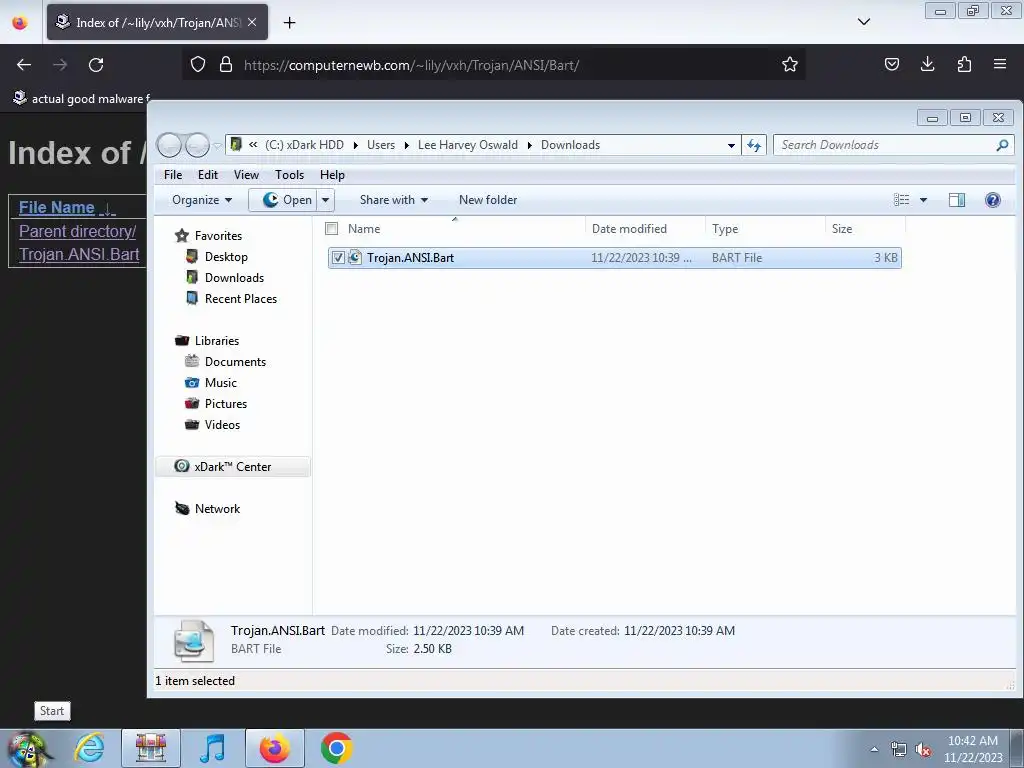Expand the Open button dropdown arrow
Image resolution: width=1024 pixels, height=768 pixels.
point(325,200)
